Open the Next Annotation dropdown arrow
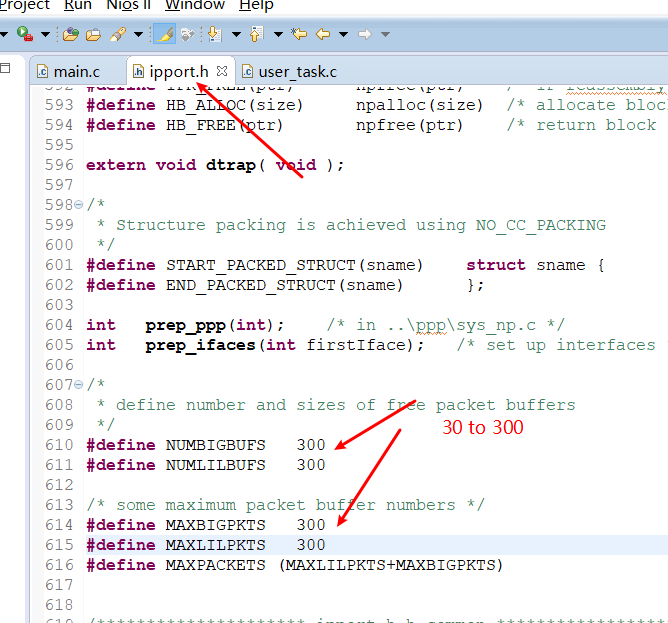The image size is (668, 623). pyautogui.click(x=236, y=34)
